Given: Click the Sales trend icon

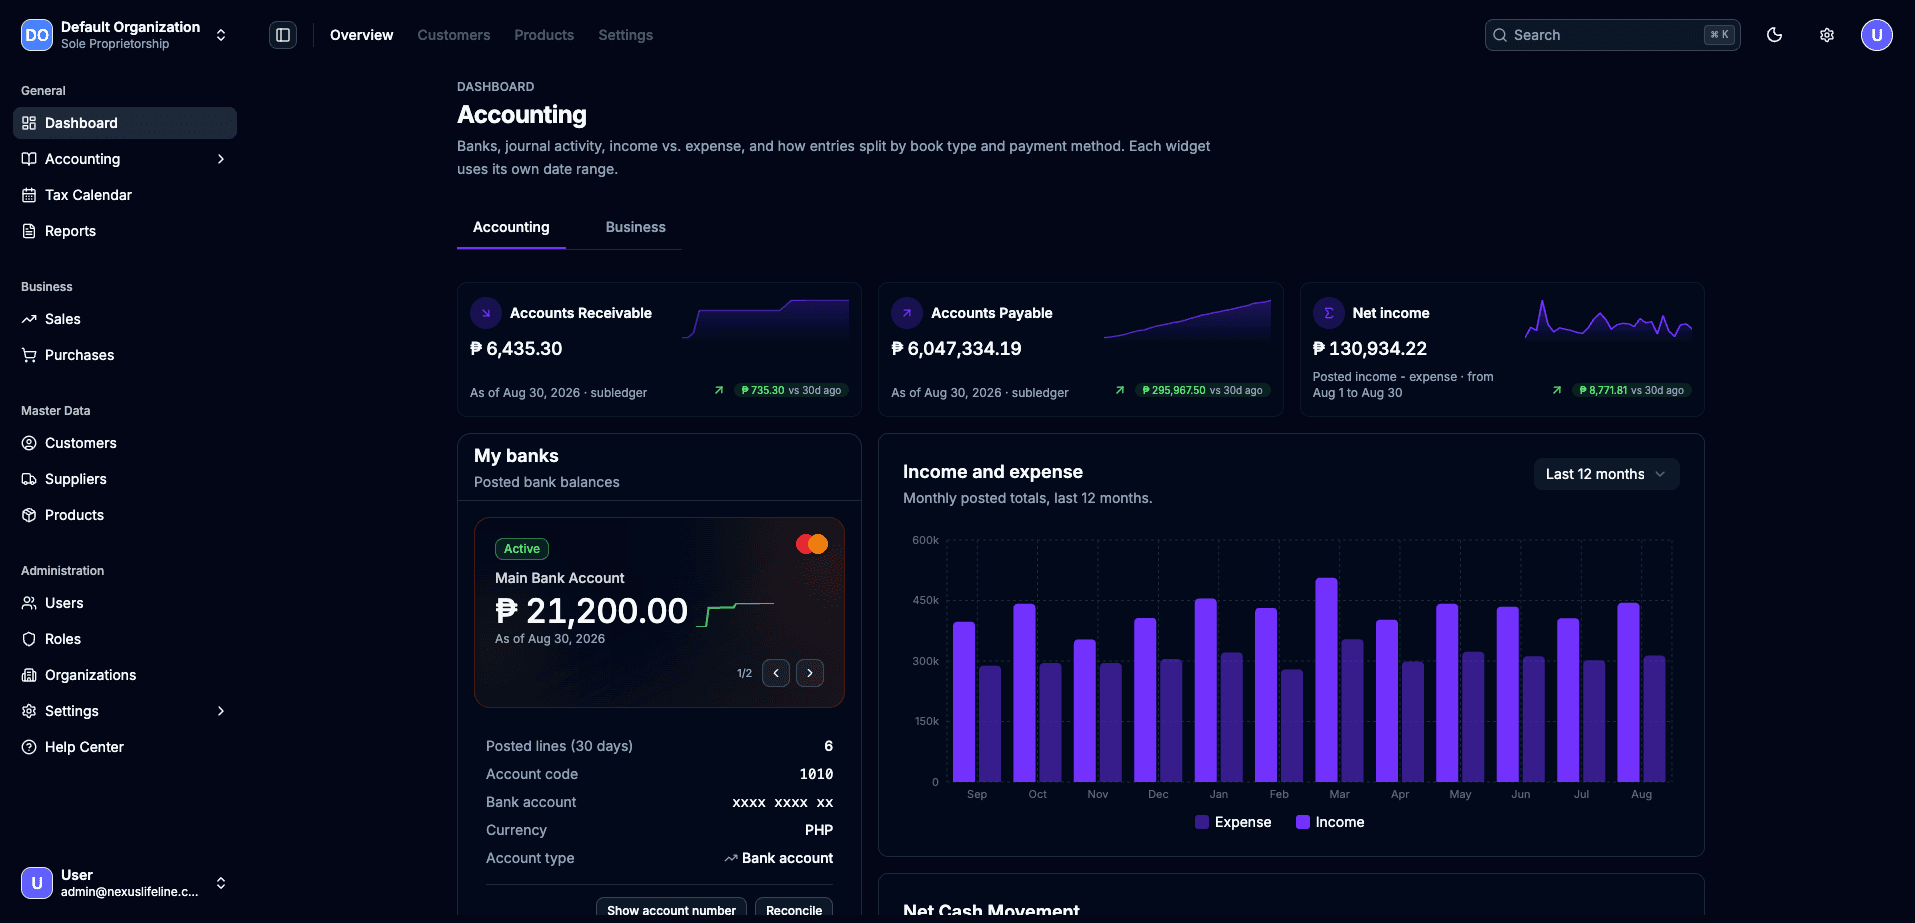Looking at the screenshot, I should (29, 319).
